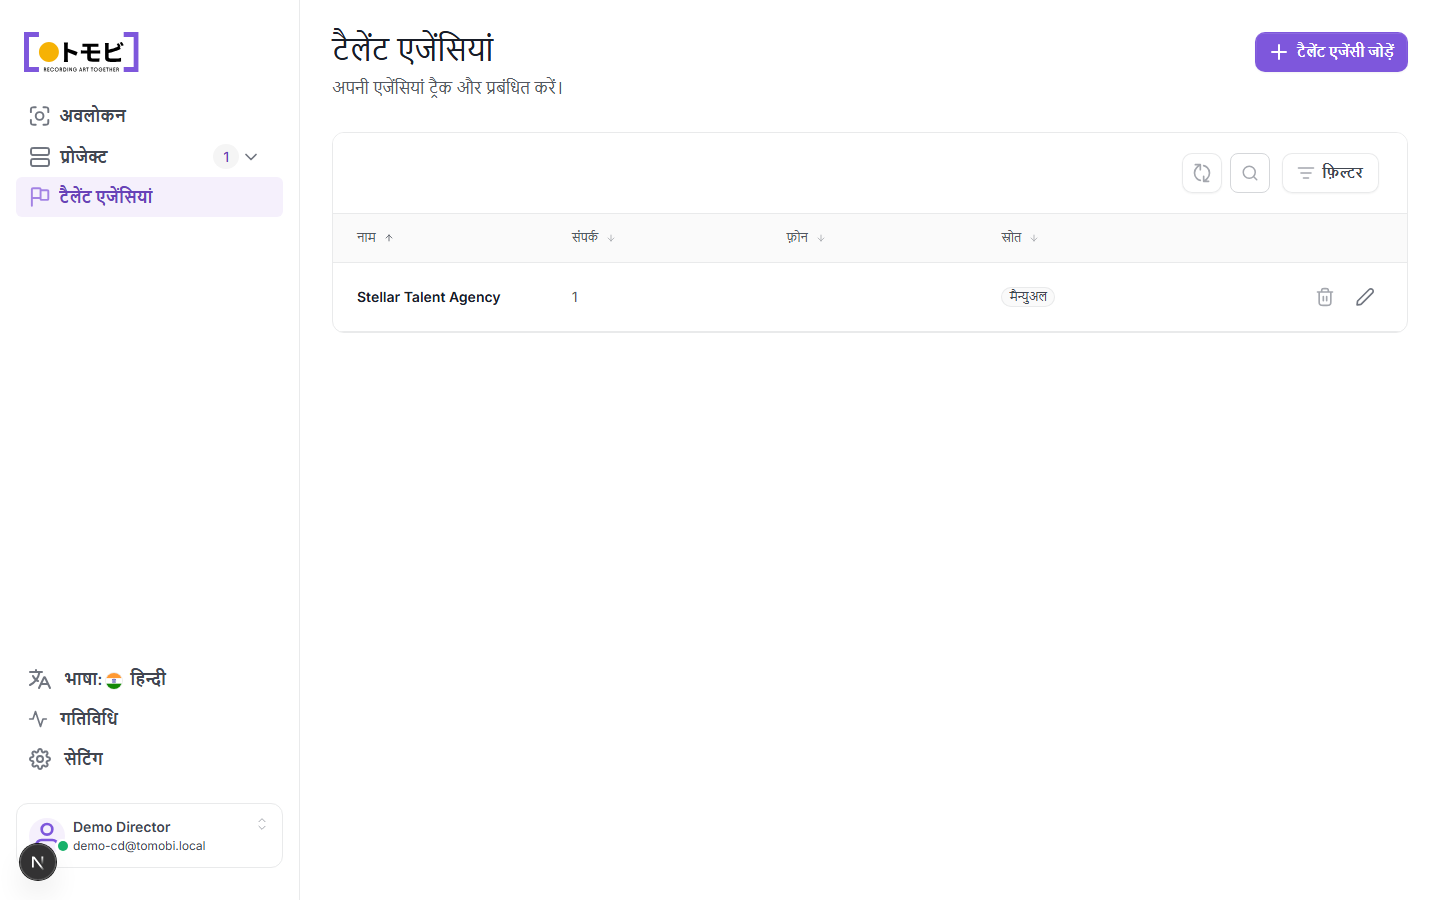Click the प्रोजेक्ट stack icon
Image resolution: width=1440 pixels, height=900 pixels.
(x=40, y=157)
